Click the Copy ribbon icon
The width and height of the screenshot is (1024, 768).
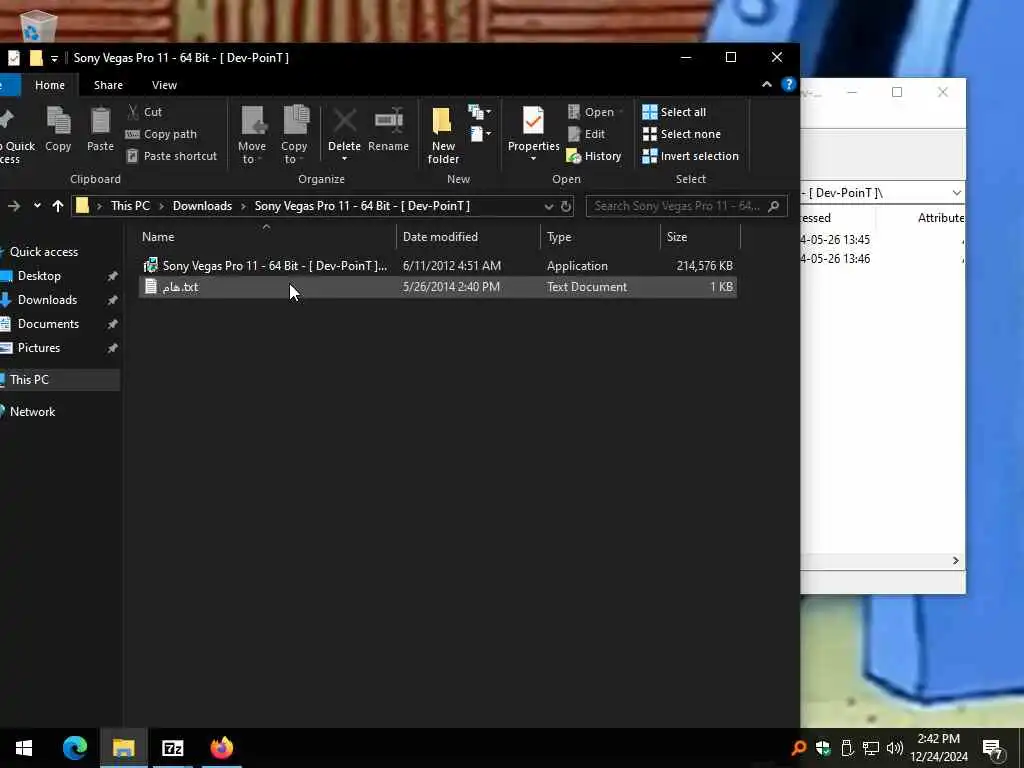point(58,129)
